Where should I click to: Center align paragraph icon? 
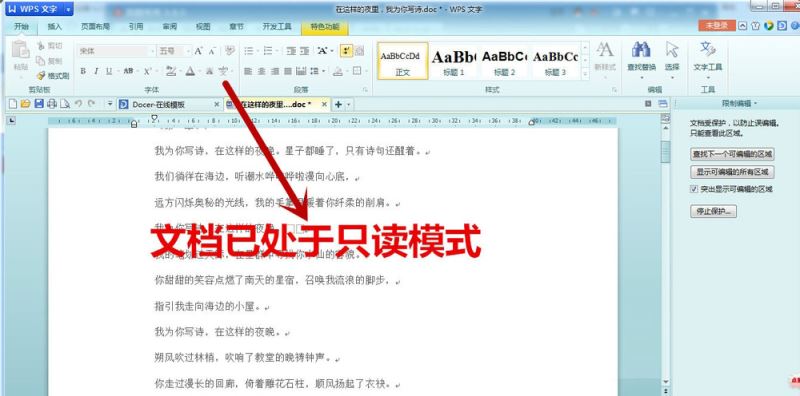point(262,71)
